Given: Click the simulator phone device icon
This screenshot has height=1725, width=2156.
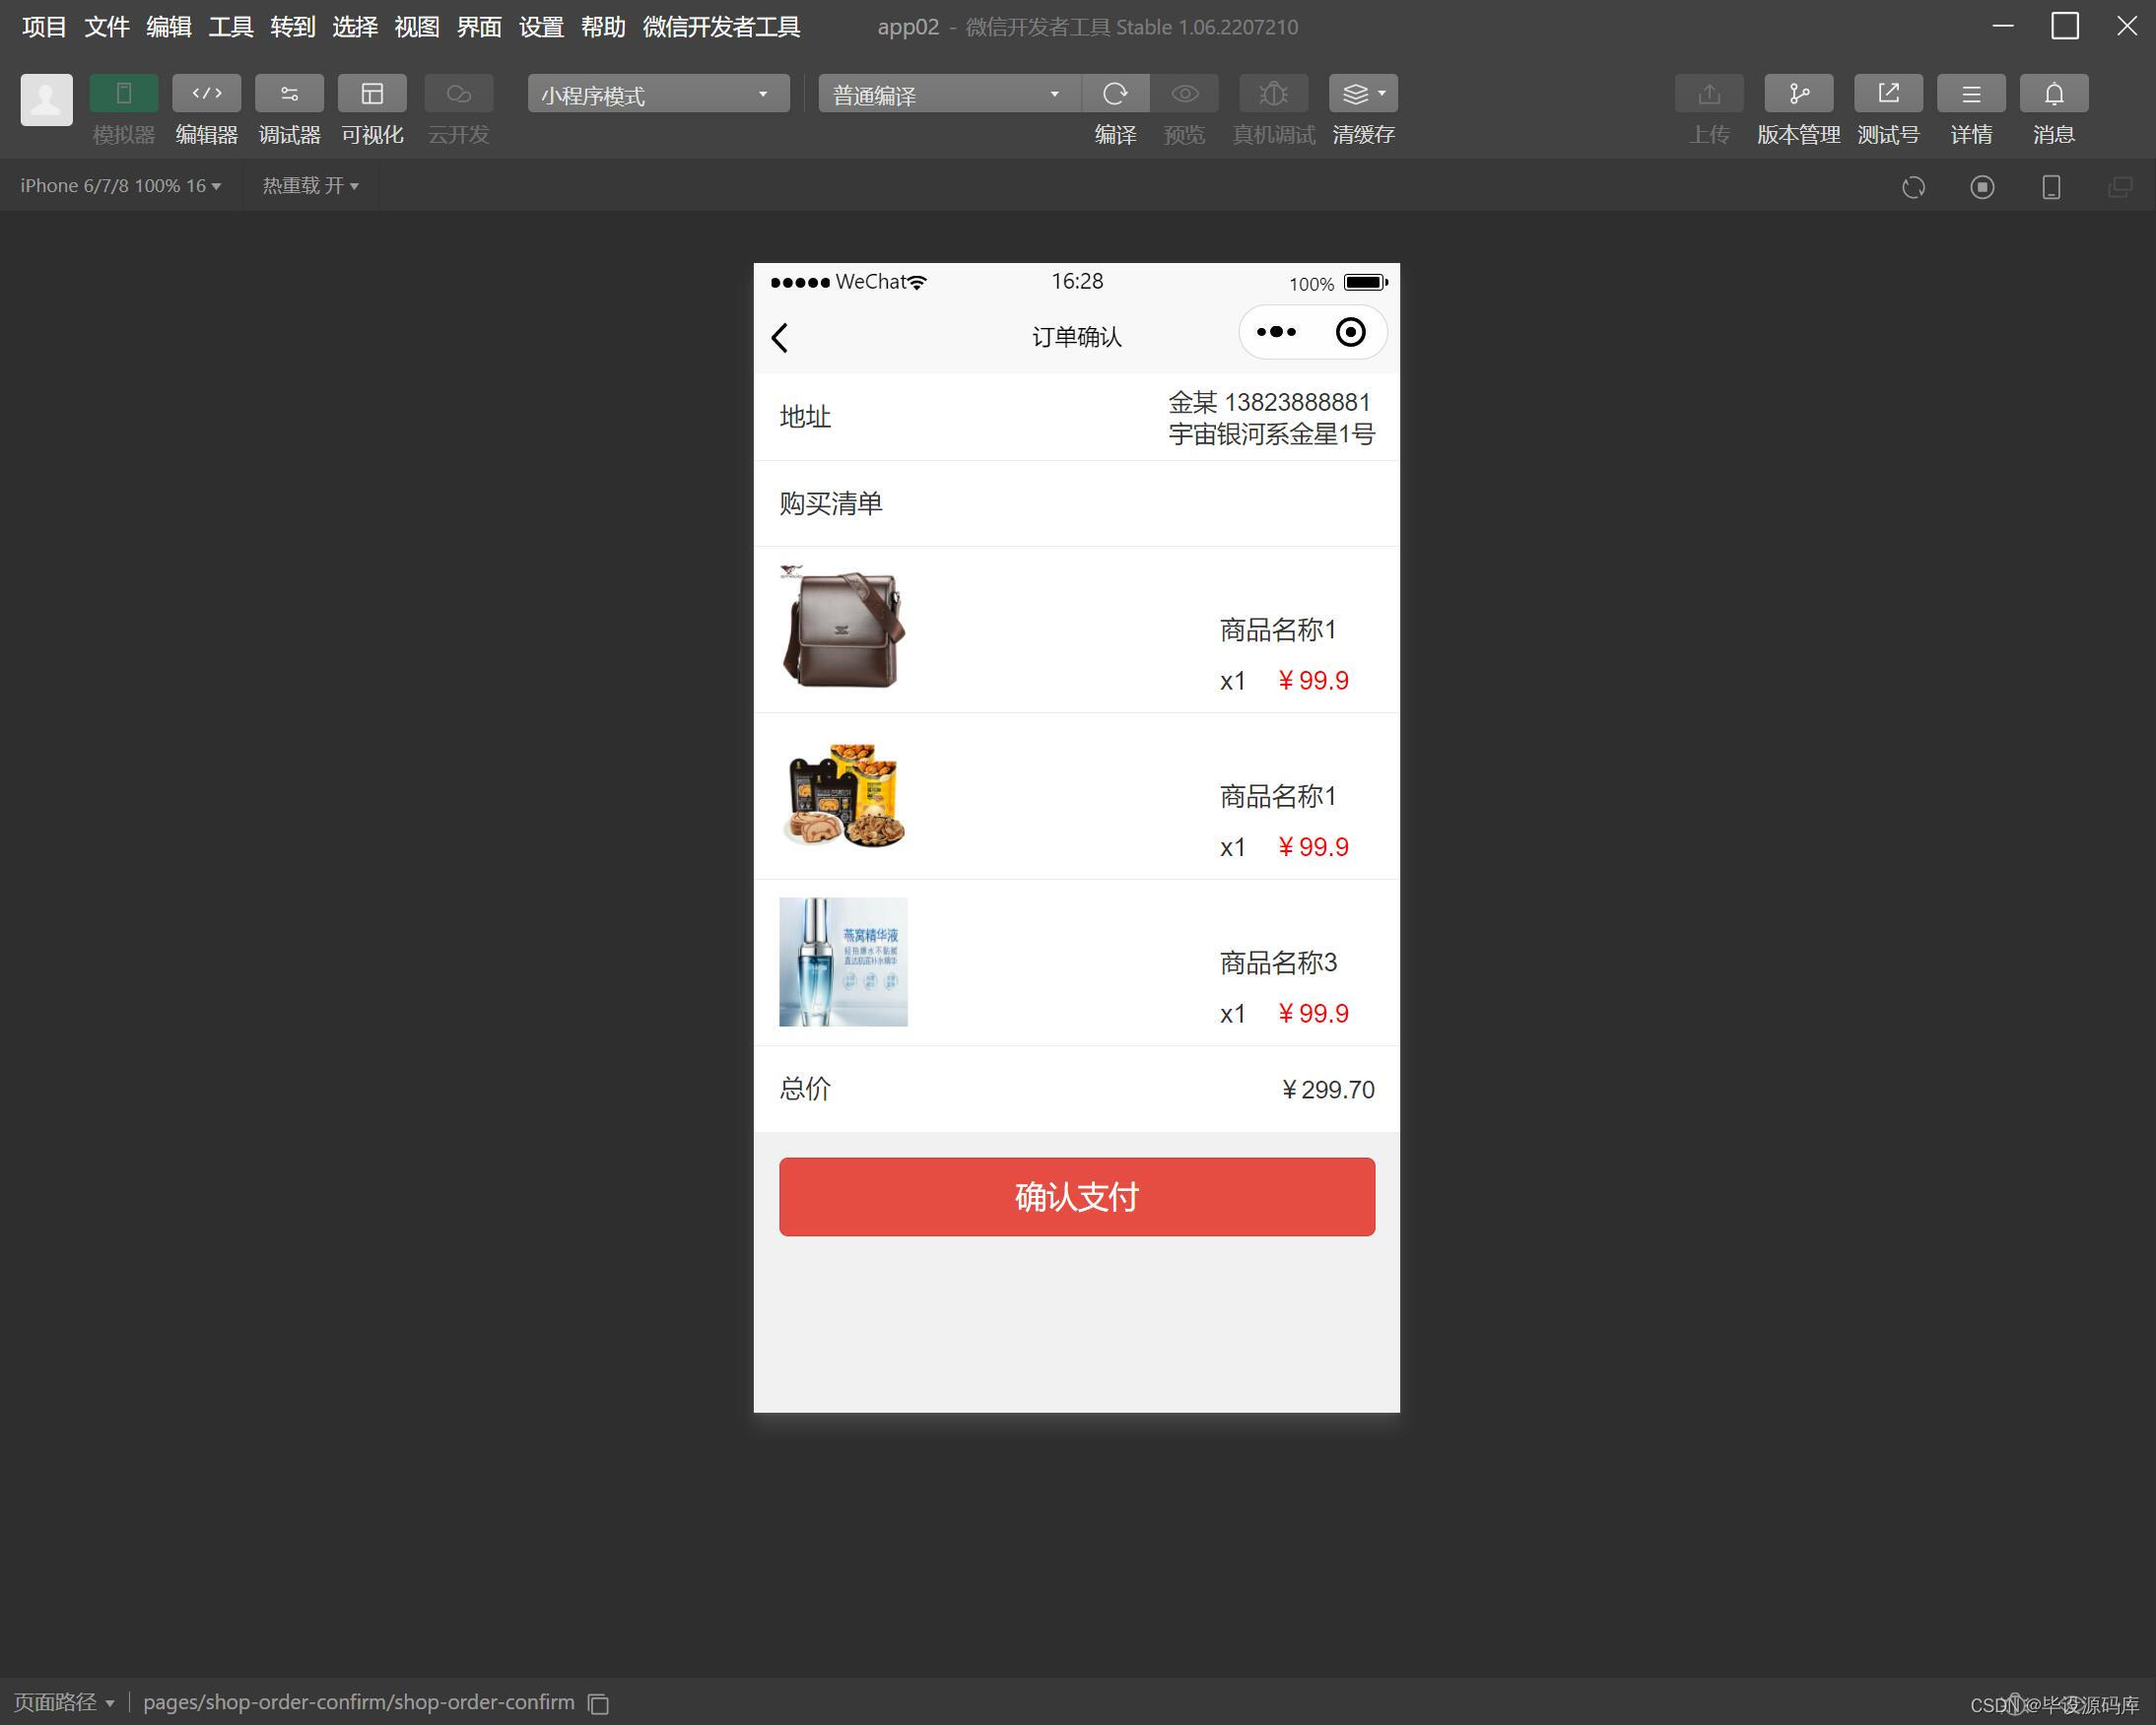Looking at the screenshot, I should [x=2051, y=187].
